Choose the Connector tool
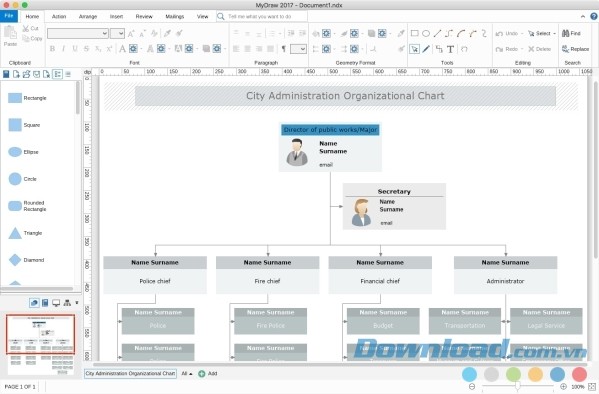599x394 pixels. (439, 49)
